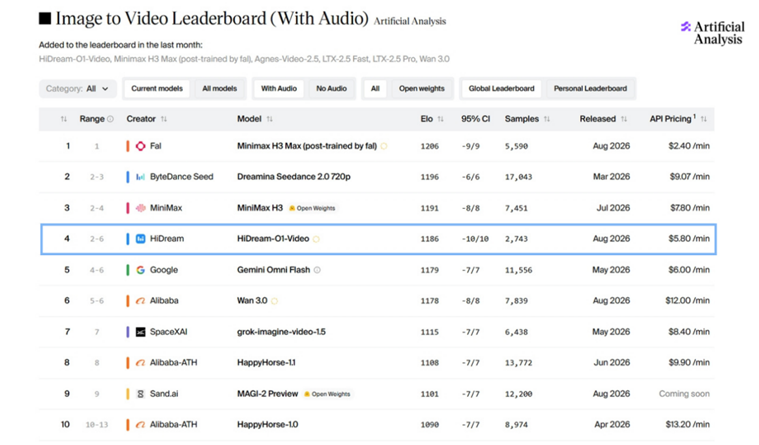
Task: Open the grok-imagine-video-1.5 model link
Action: point(281,332)
